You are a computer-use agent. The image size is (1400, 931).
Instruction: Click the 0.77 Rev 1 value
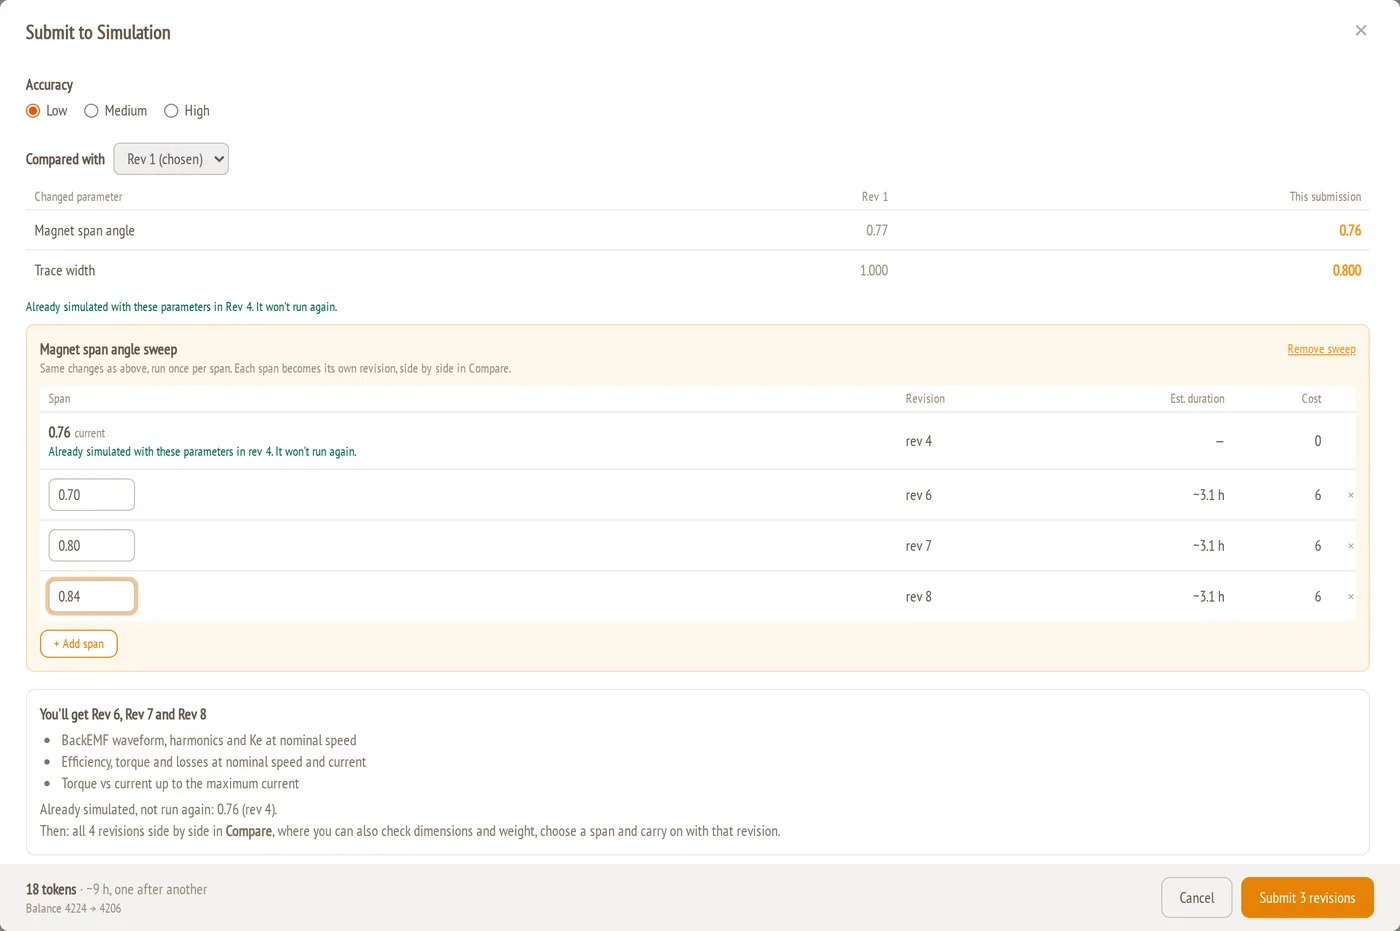point(876,231)
